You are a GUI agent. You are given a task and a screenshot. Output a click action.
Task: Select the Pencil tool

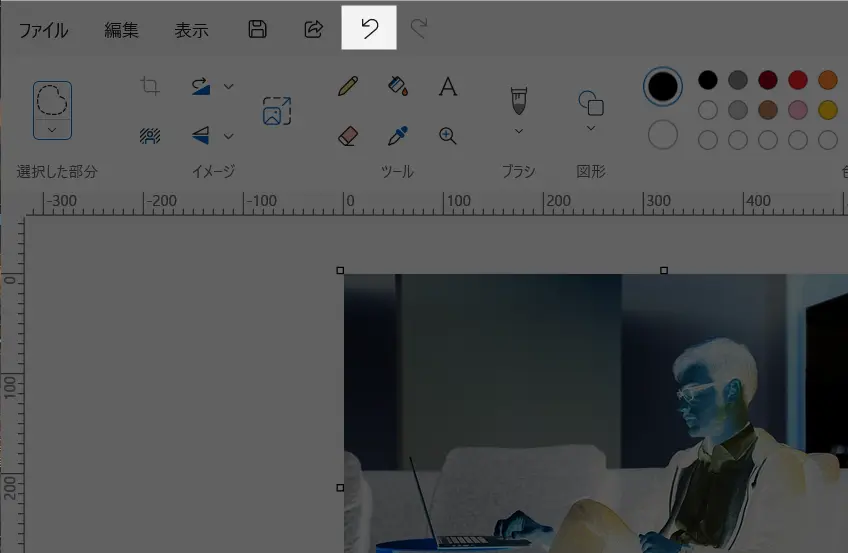348,86
